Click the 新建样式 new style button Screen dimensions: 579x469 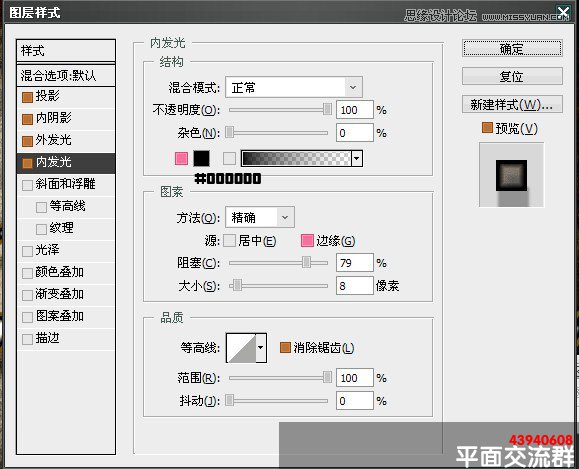pos(512,105)
